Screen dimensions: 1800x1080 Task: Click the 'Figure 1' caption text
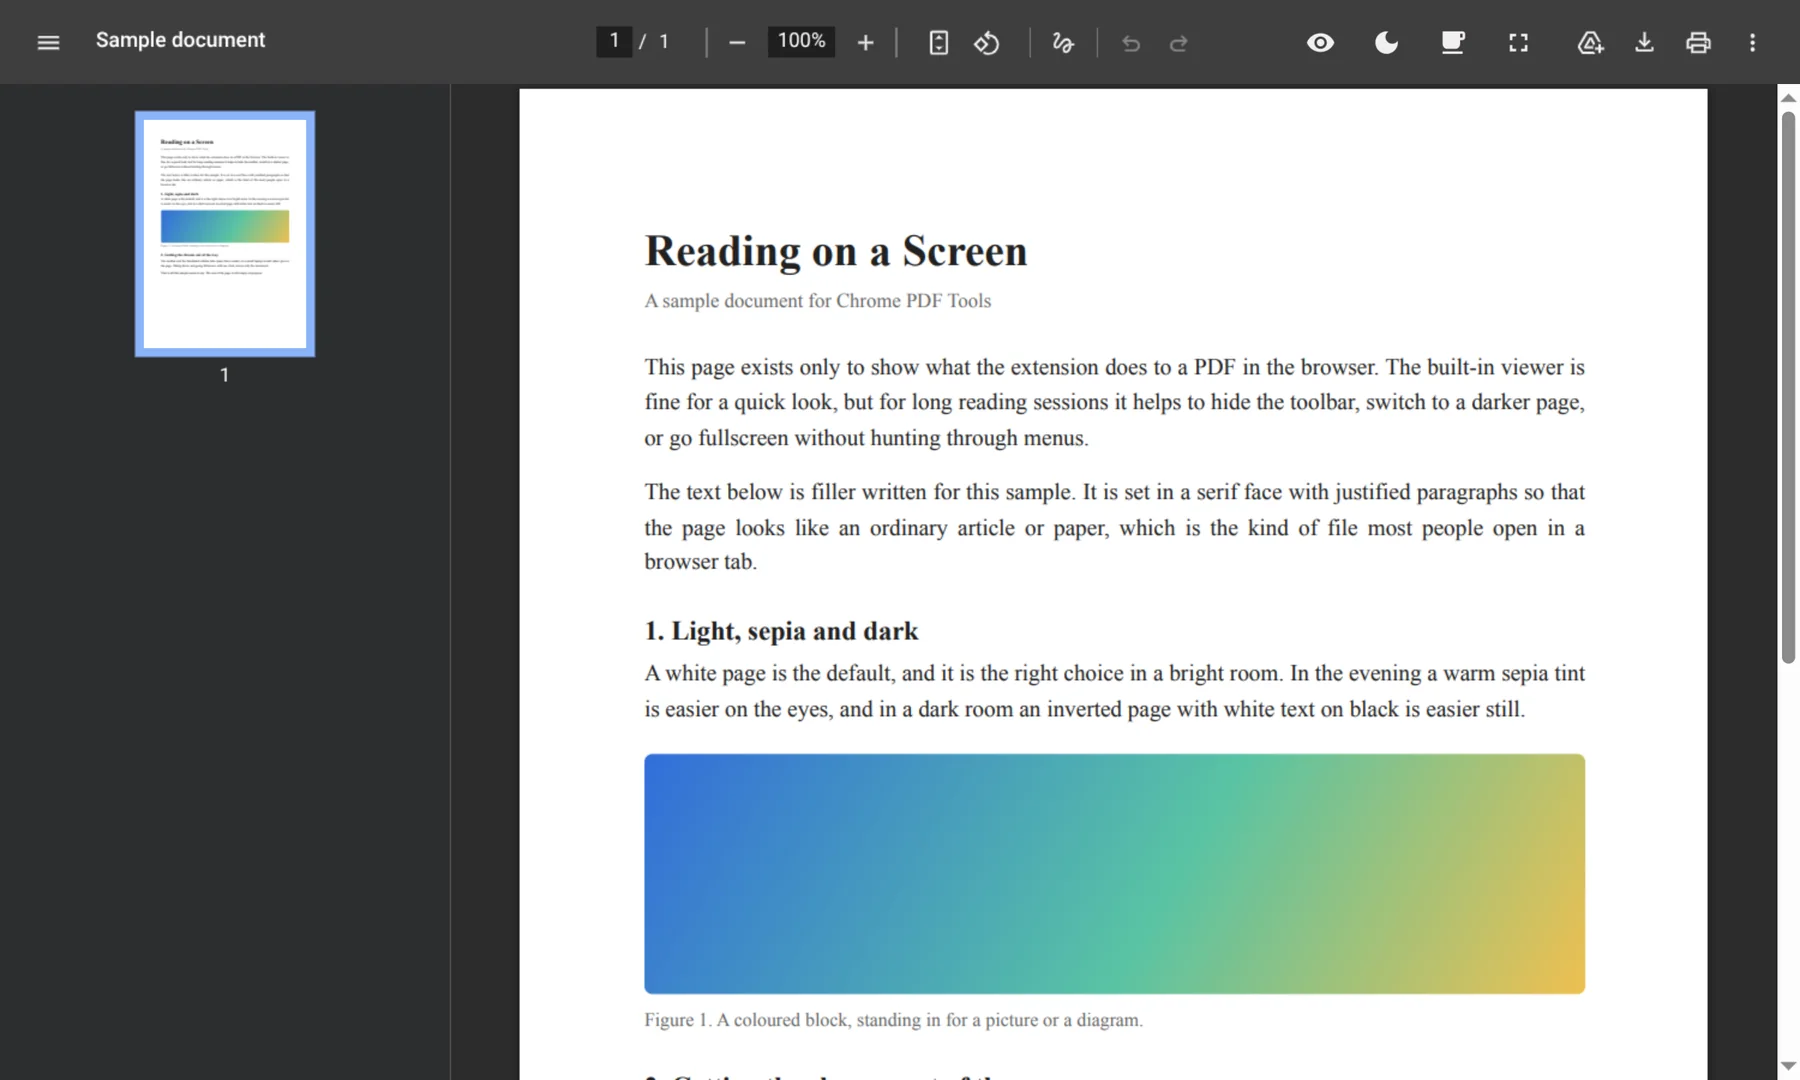(893, 1020)
